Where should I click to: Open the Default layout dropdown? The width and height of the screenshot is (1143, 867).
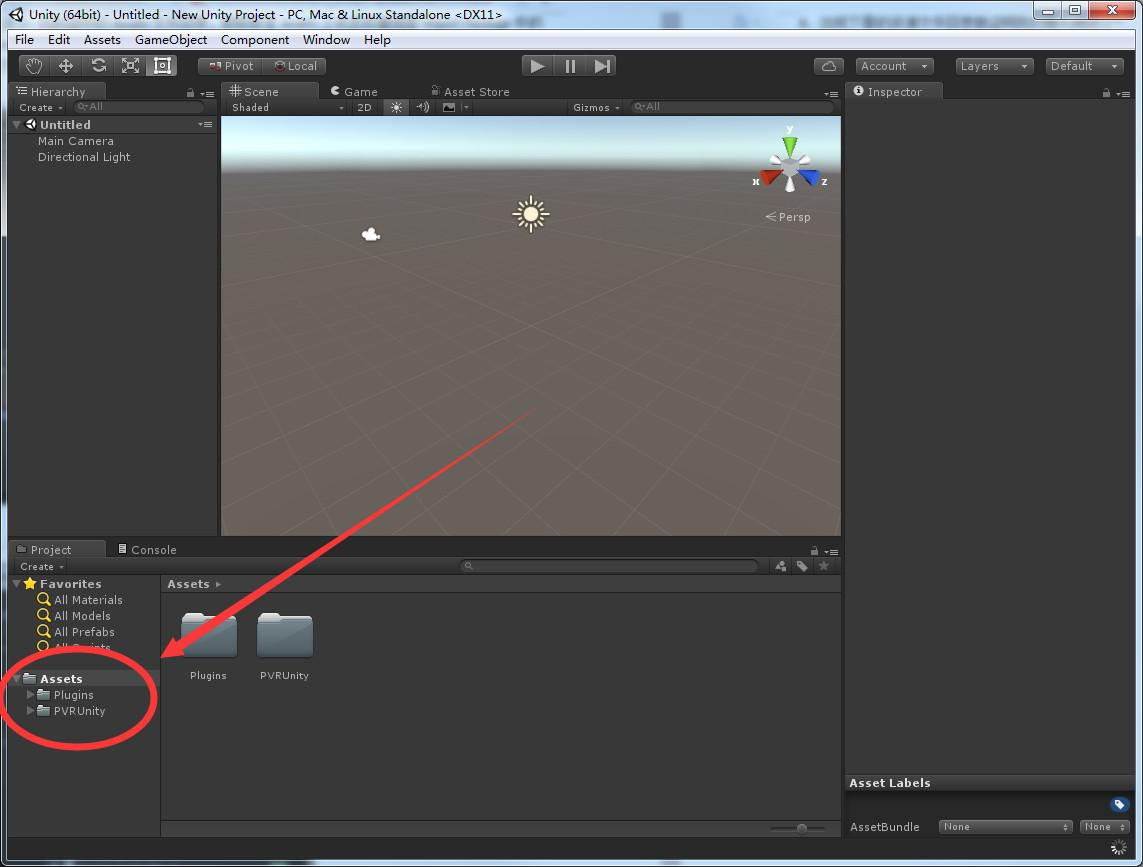(1085, 66)
